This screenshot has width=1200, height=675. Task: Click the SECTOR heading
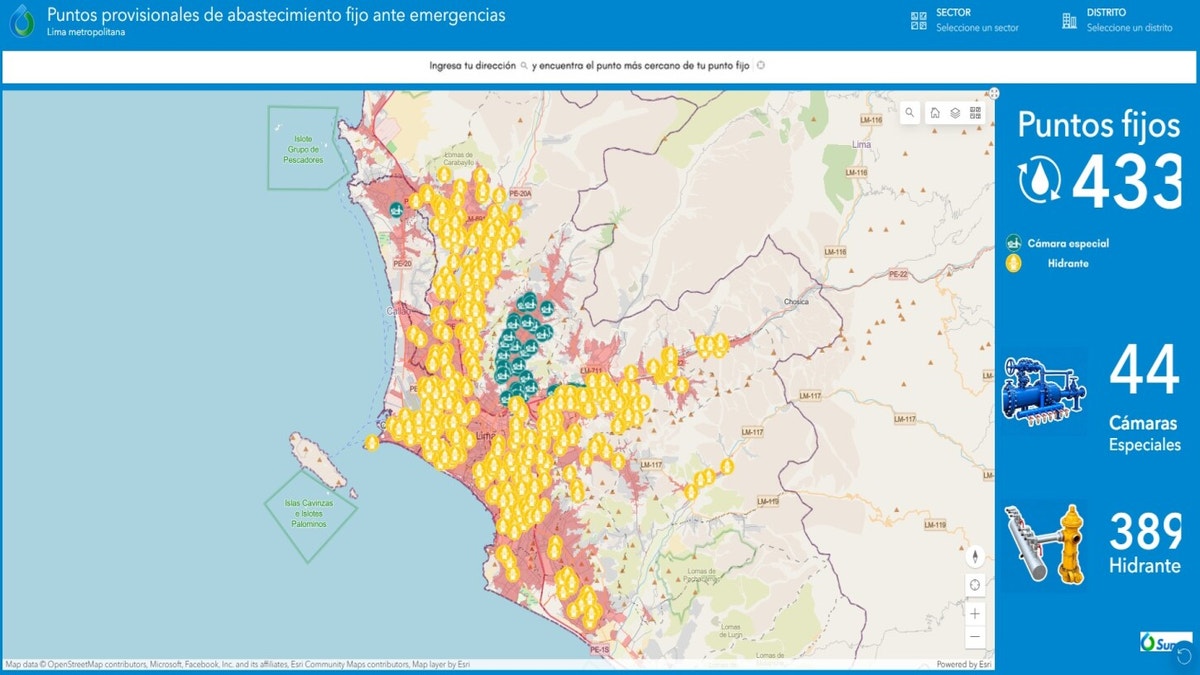click(x=953, y=13)
